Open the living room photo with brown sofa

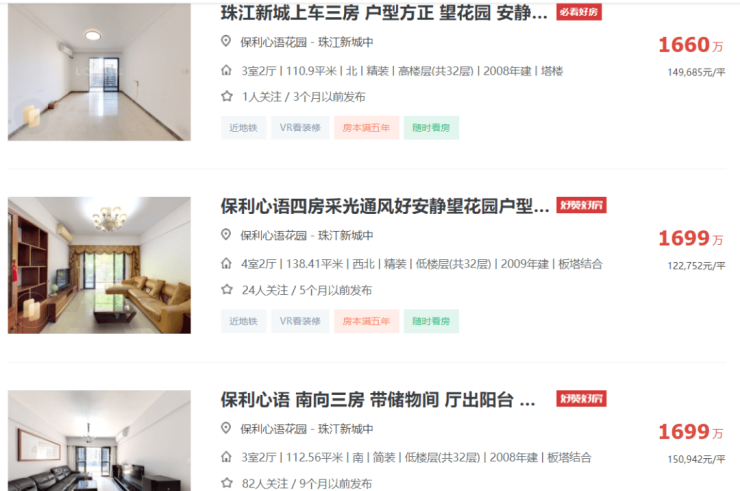click(x=99, y=265)
